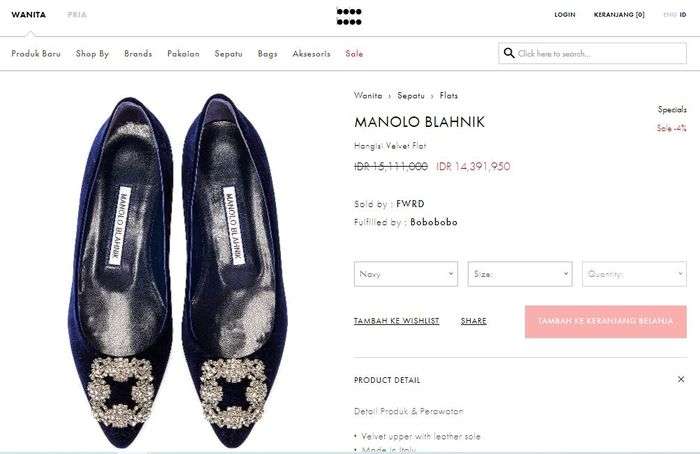Viewport: 700px width, 454px height.
Task: Click the Login link
Action: click(565, 15)
